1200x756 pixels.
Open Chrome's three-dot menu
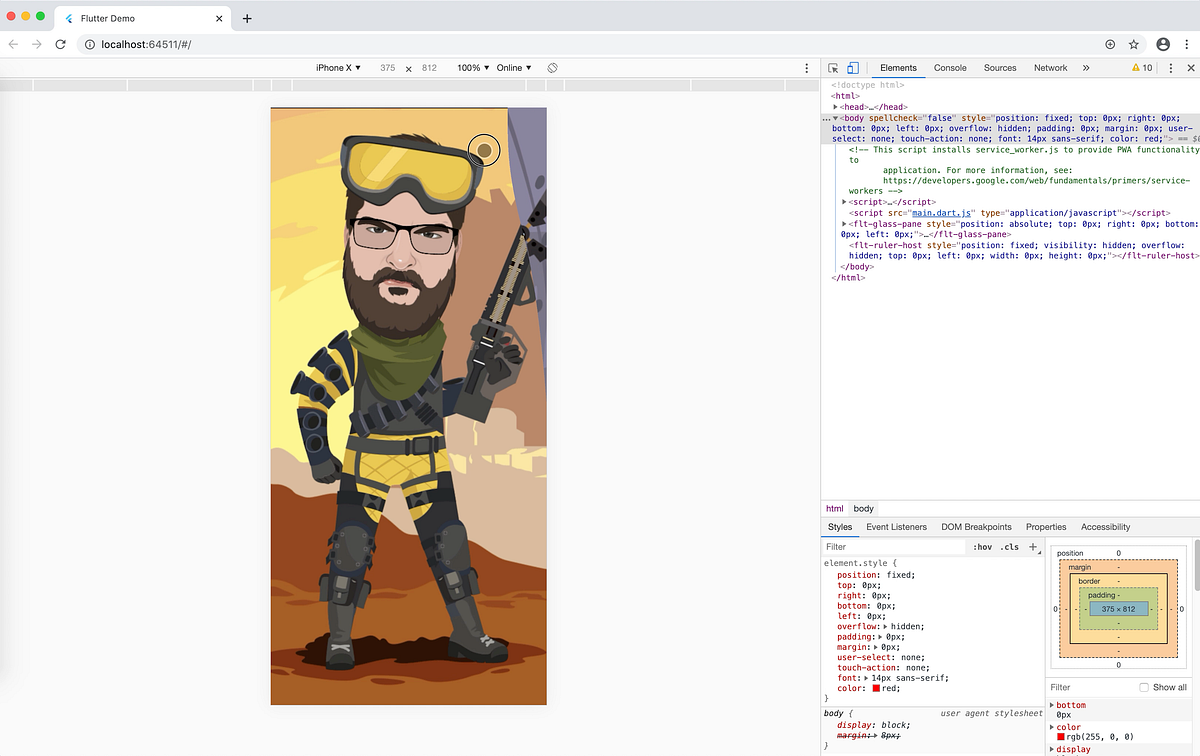(x=1186, y=44)
